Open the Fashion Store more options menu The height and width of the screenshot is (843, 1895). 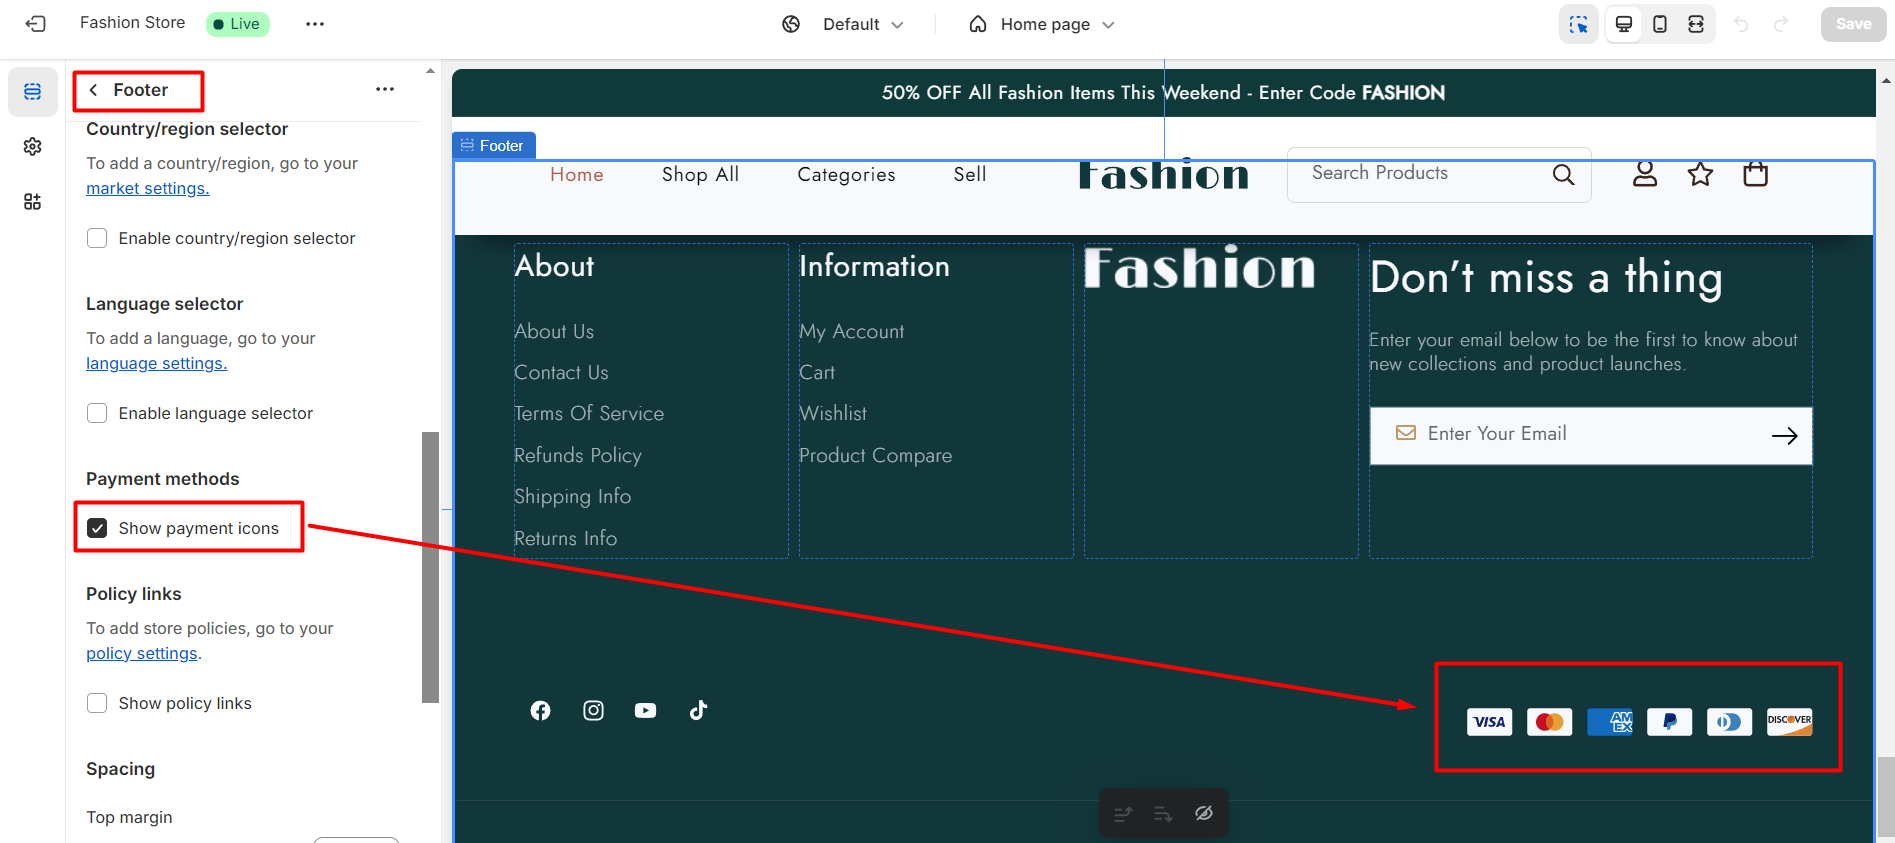315,24
